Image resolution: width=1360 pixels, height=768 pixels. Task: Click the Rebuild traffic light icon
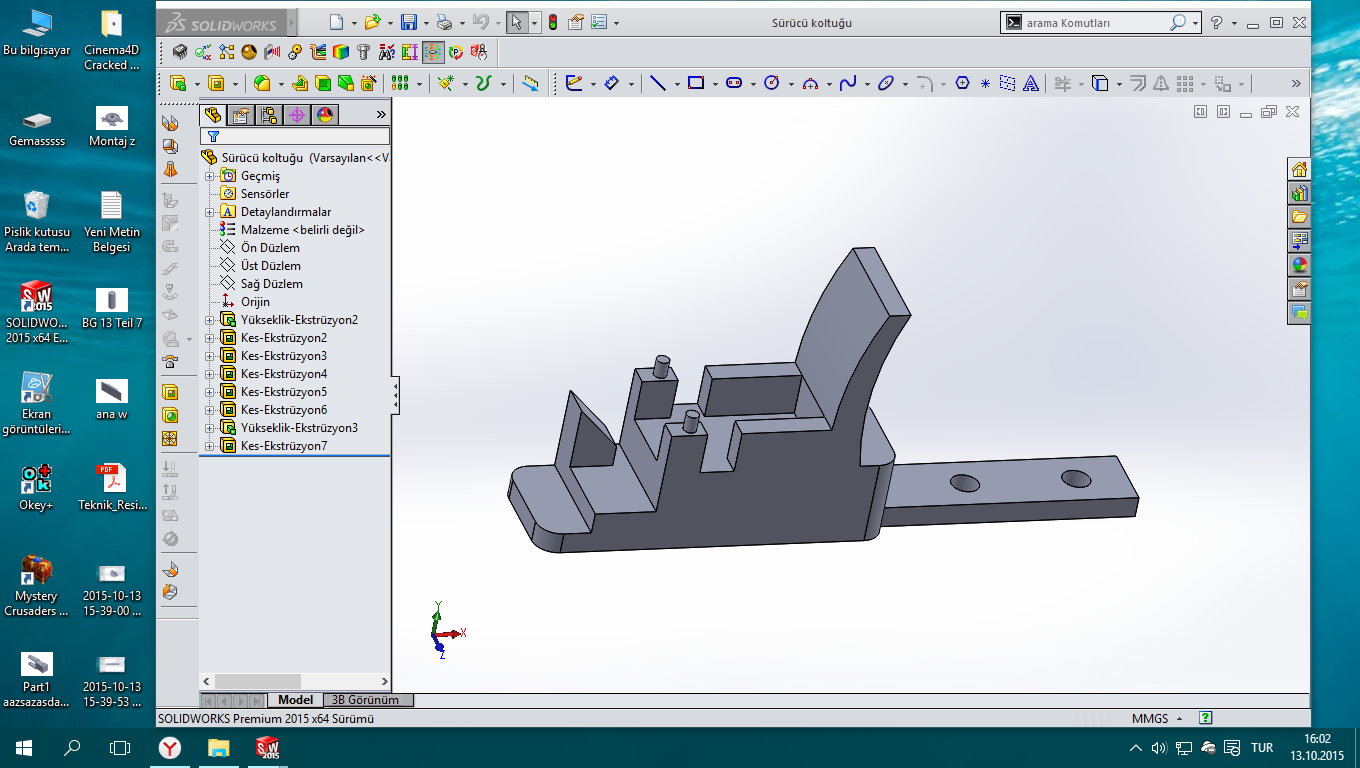pyautogui.click(x=553, y=22)
